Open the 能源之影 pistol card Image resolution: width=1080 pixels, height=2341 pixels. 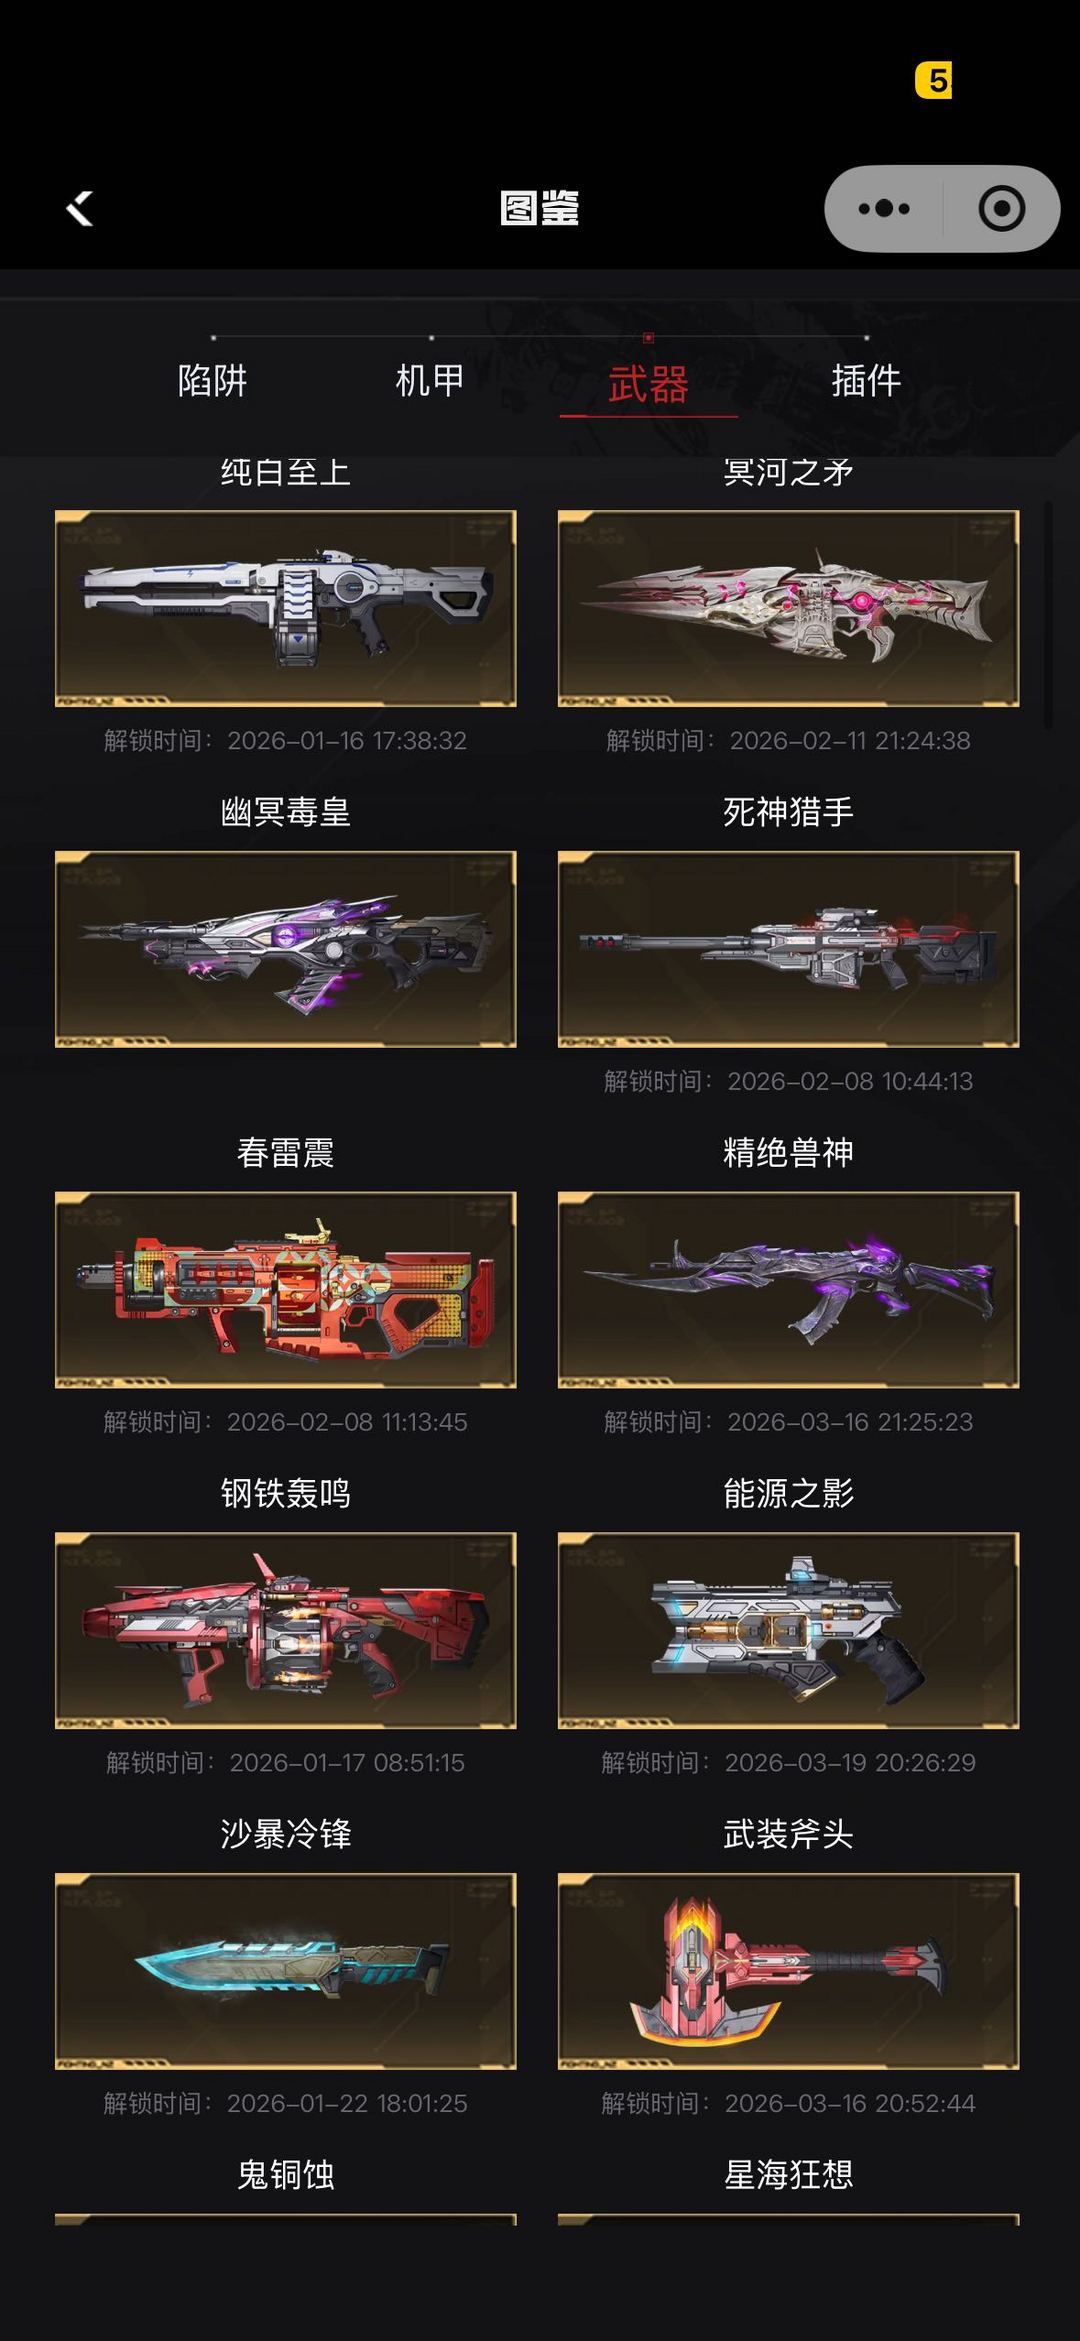pyautogui.click(x=788, y=1630)
